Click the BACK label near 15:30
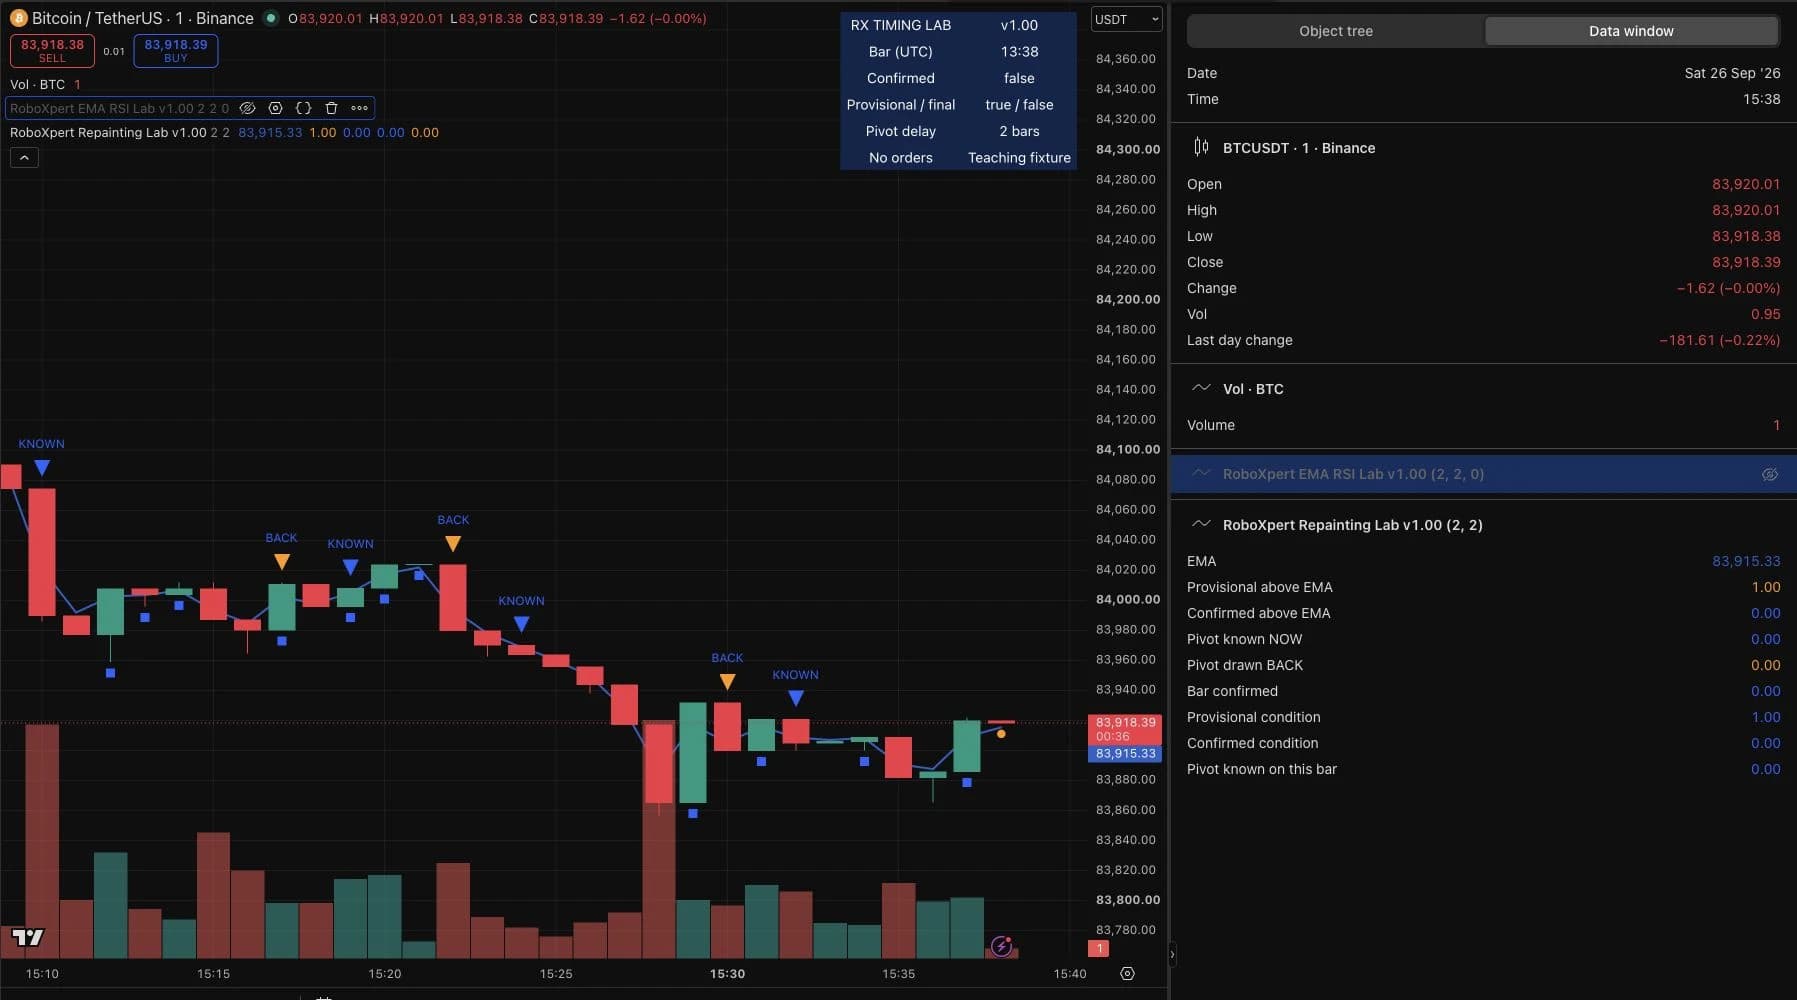 coord(727,658)
